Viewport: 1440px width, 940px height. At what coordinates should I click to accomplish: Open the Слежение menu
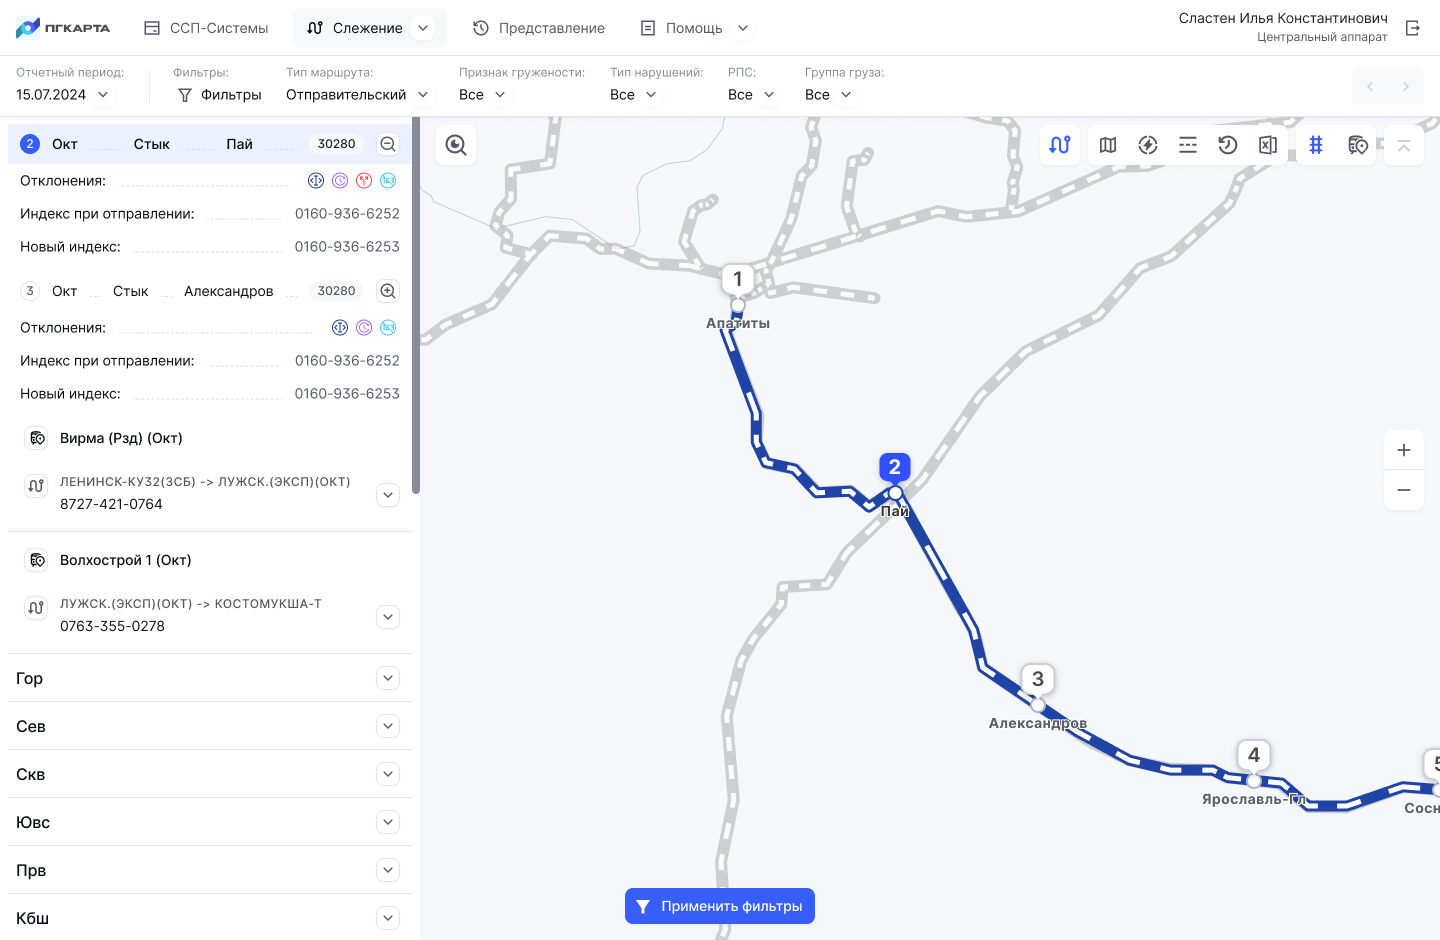(368, 28)
